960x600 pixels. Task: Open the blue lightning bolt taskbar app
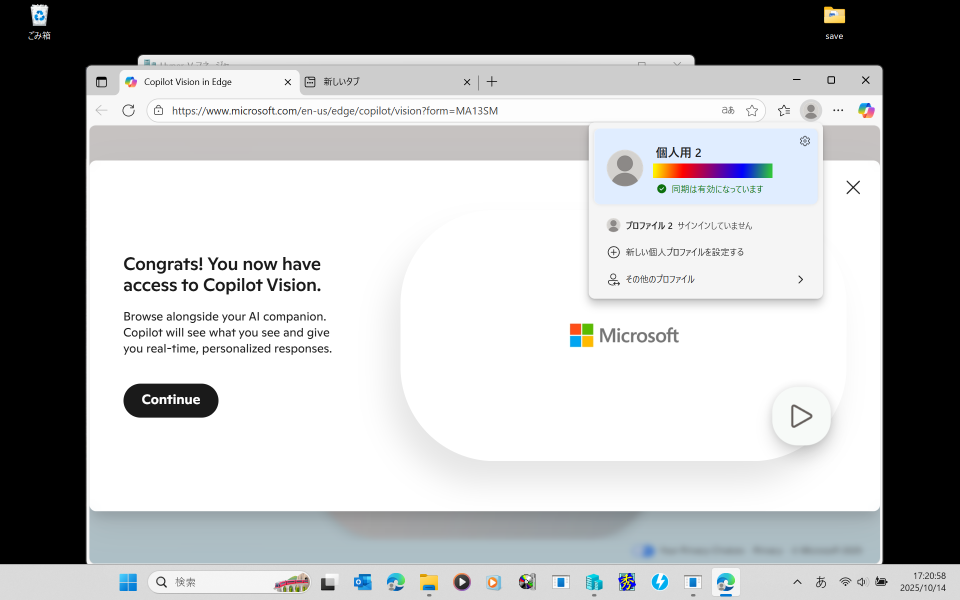(x=659, y=582)
